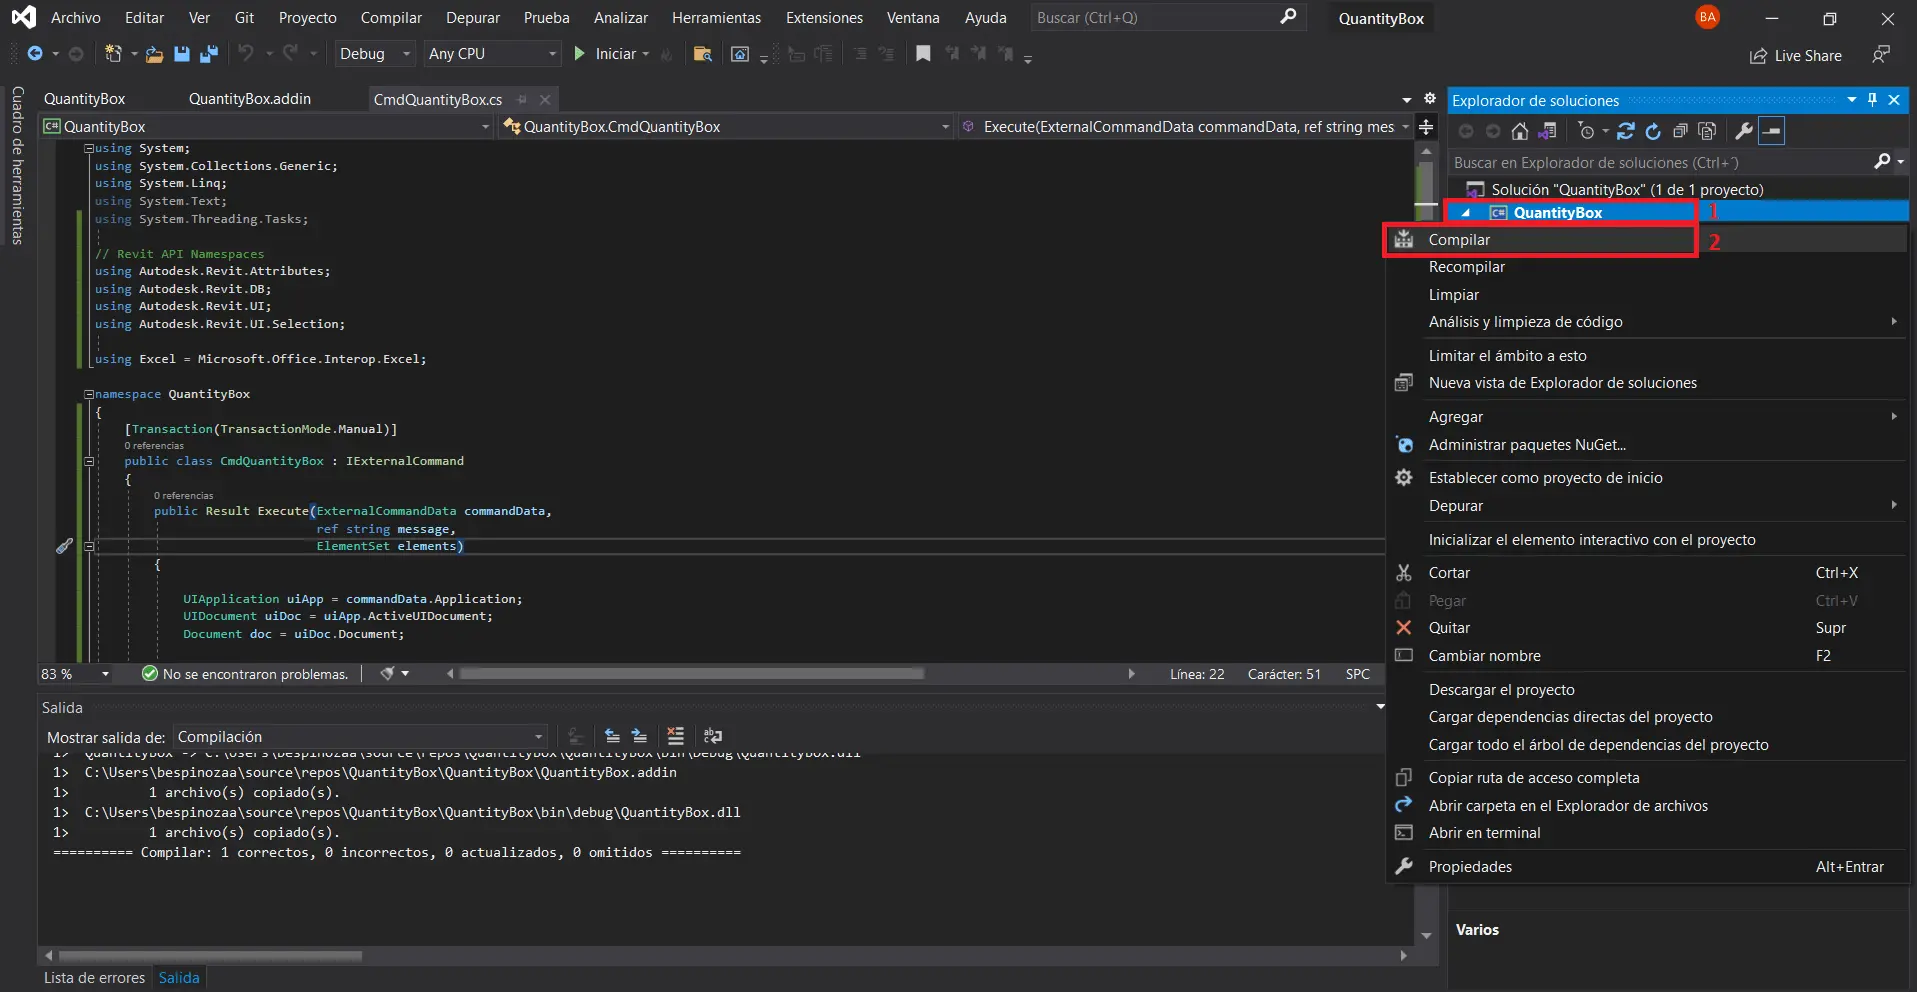Open editor settings gear near the tabs
Image resolution: width=1917 pixels, height=992 pixels.
[1430, 99]
